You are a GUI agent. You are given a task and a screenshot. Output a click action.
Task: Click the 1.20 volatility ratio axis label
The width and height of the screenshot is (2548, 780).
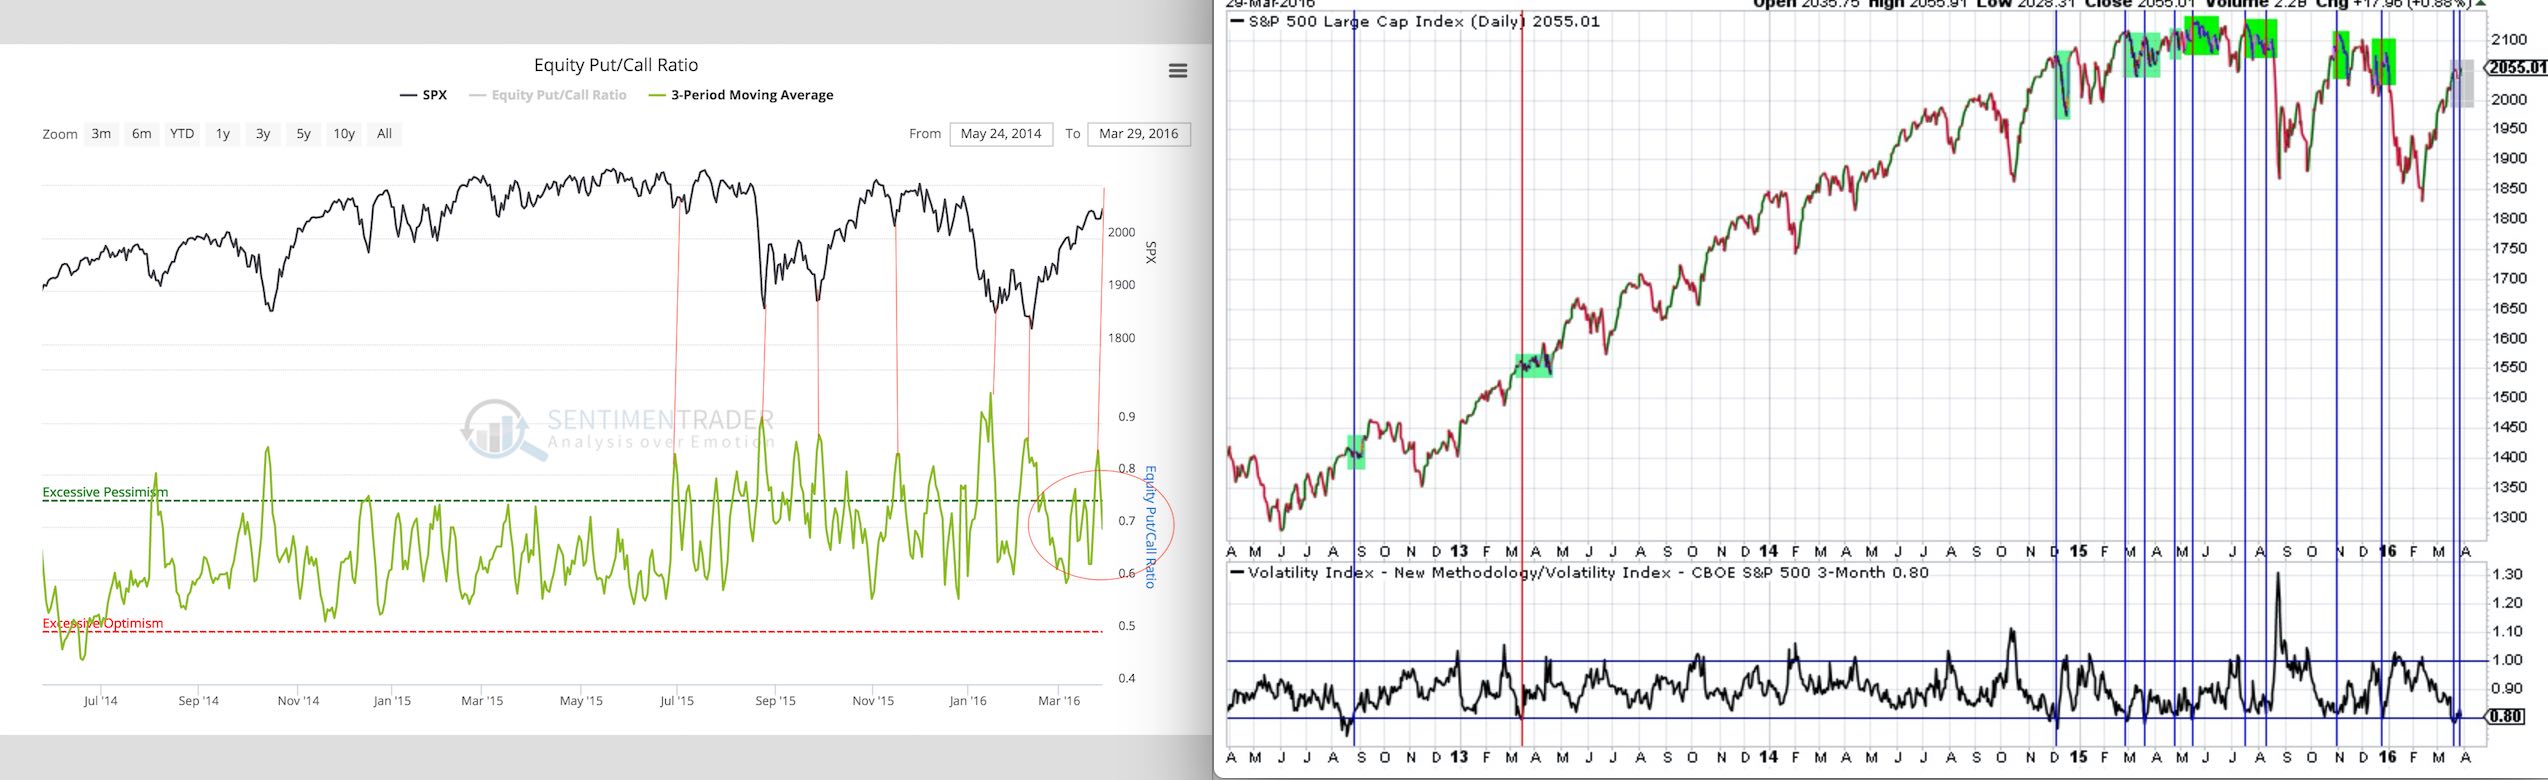point(2506,603)
